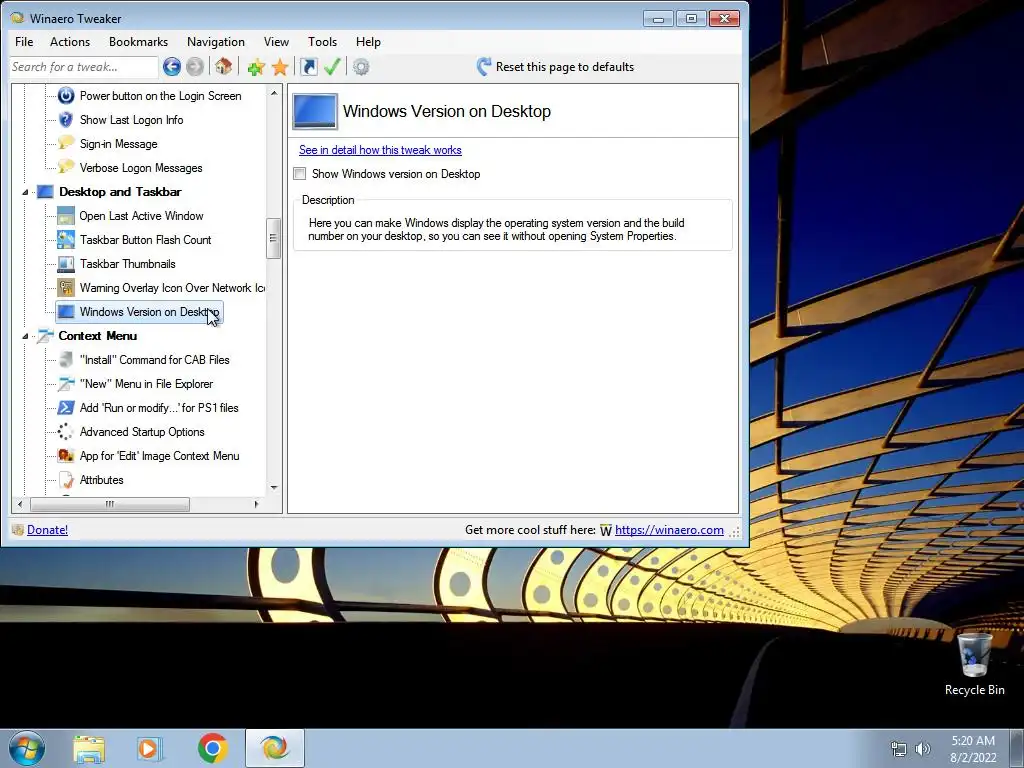Open Recycle Bin on the desktop
Screen dimensions: 1024x768
pyautogui.click(x=974, y=665)
